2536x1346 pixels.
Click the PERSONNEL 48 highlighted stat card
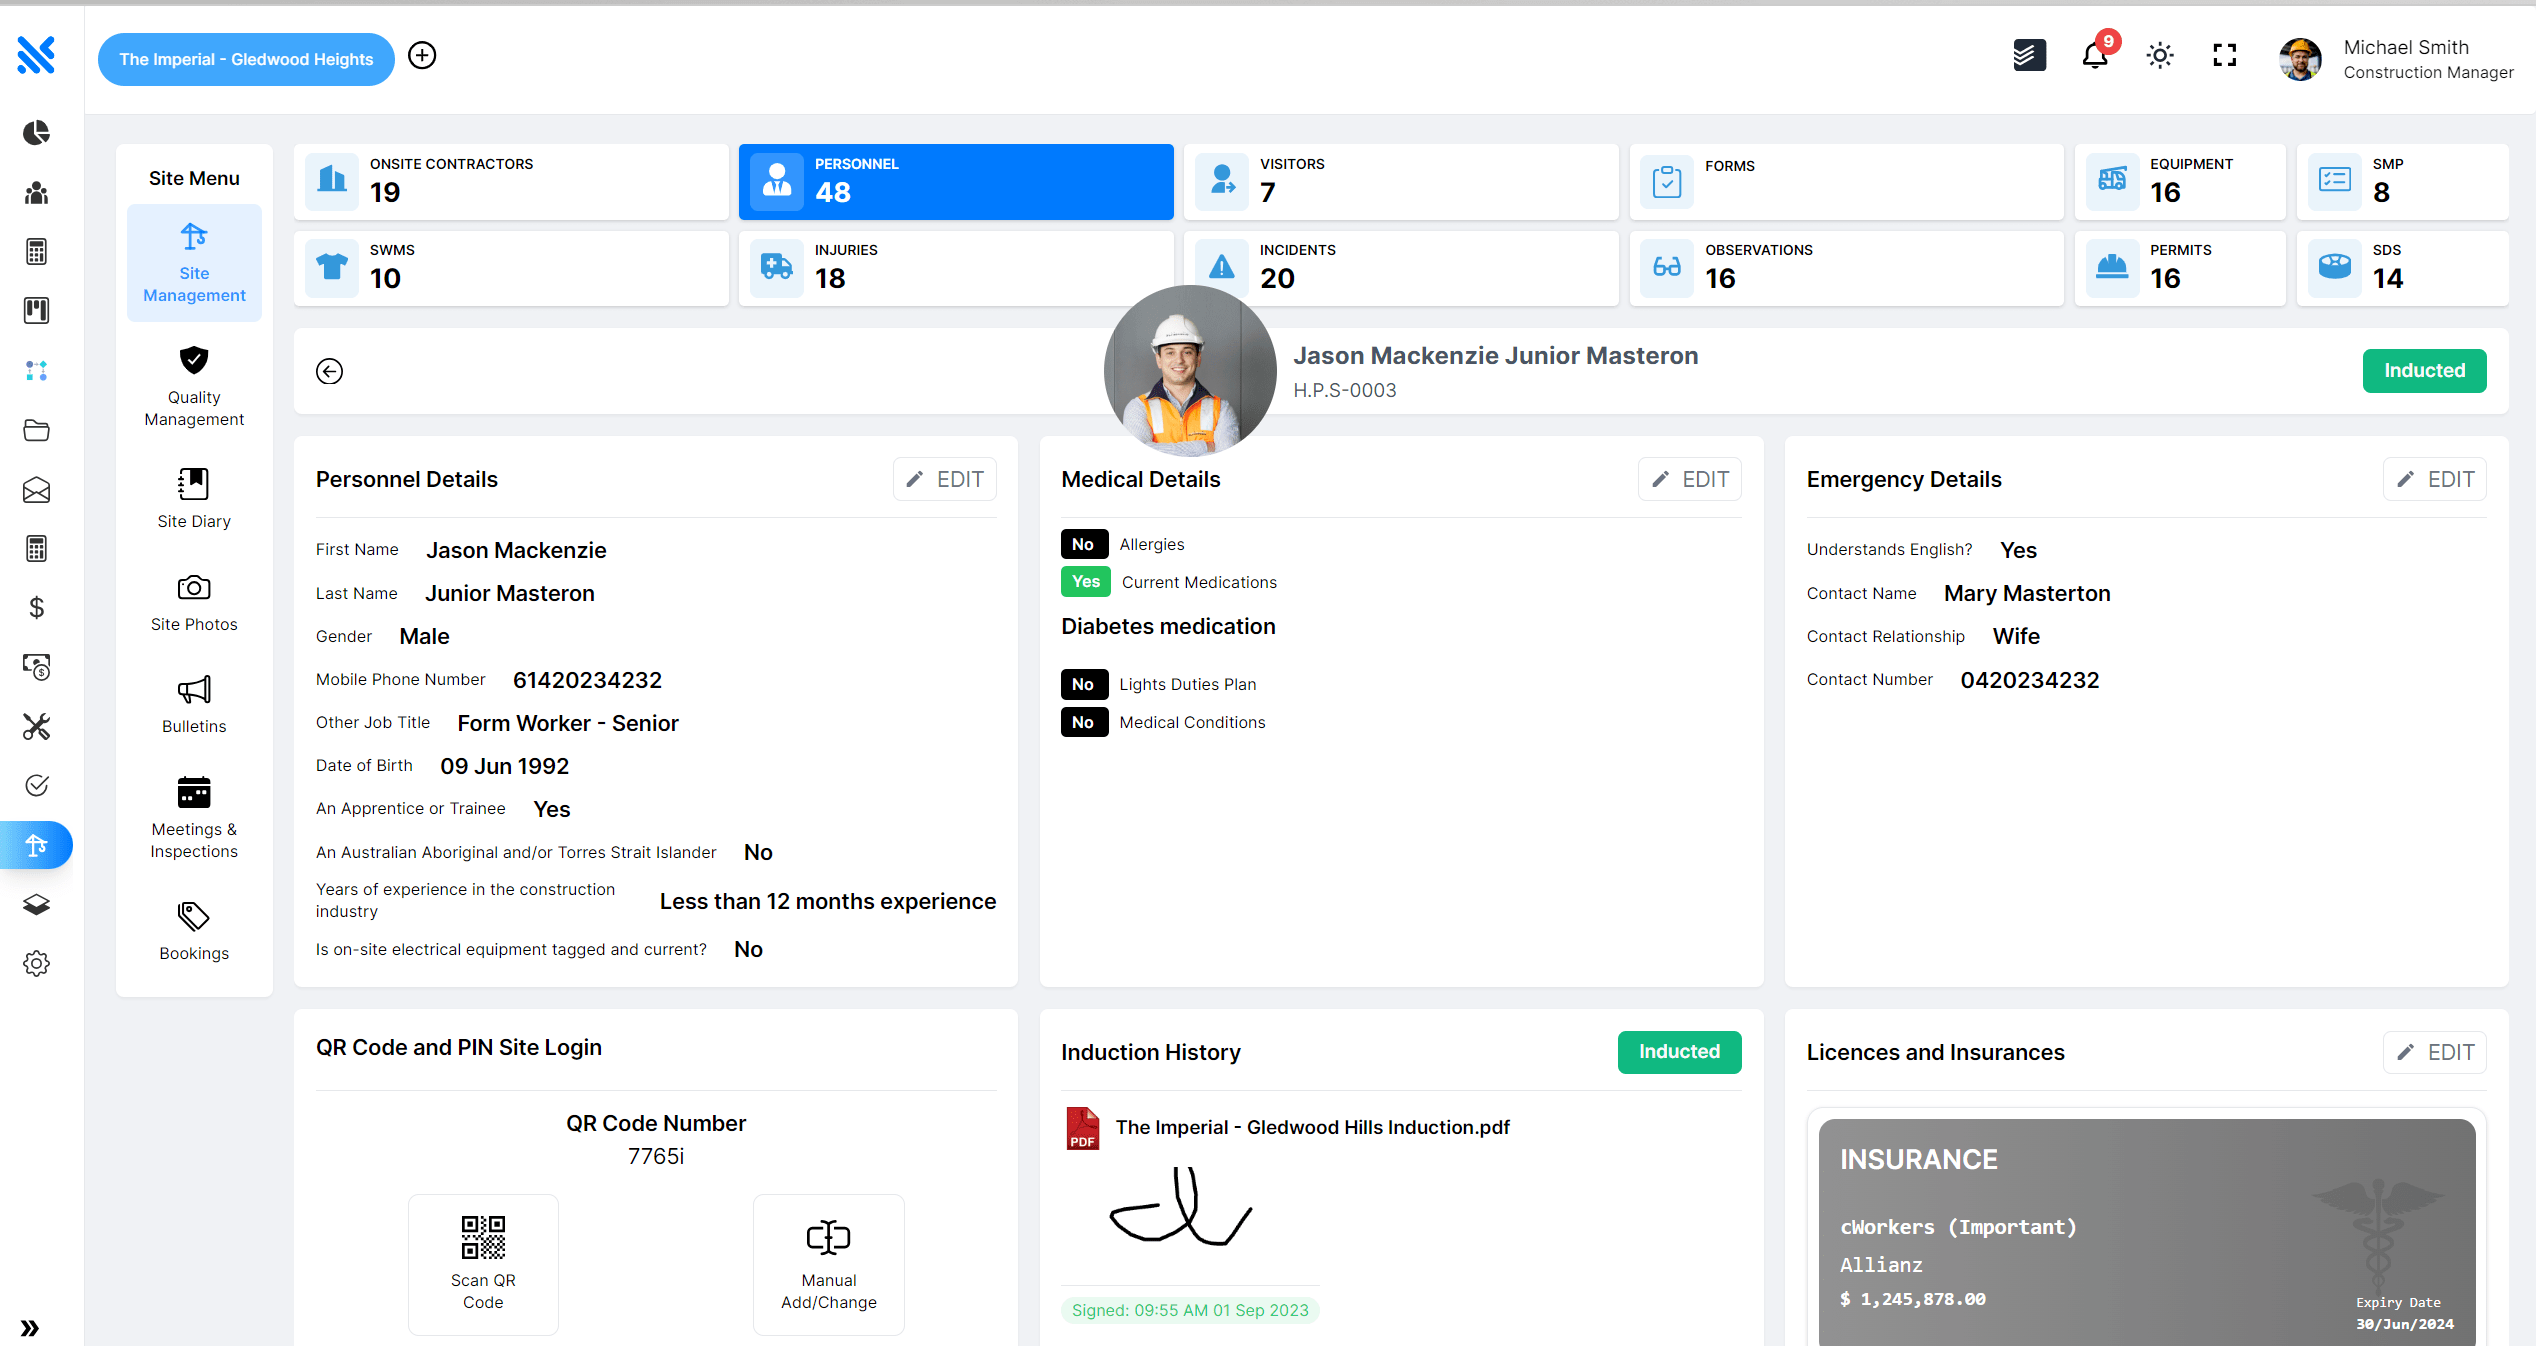pos(955,181)
